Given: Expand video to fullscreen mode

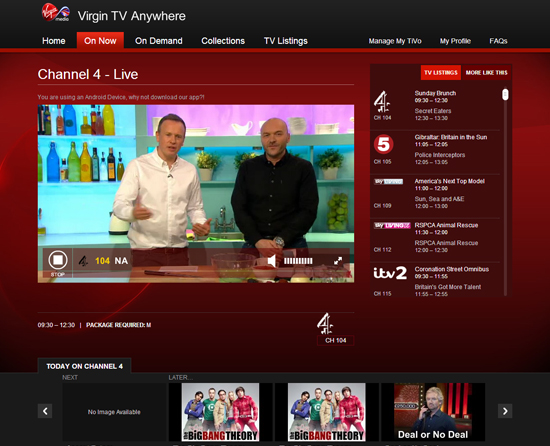Looking at the screenshot, I should click(x=338, y=261).
